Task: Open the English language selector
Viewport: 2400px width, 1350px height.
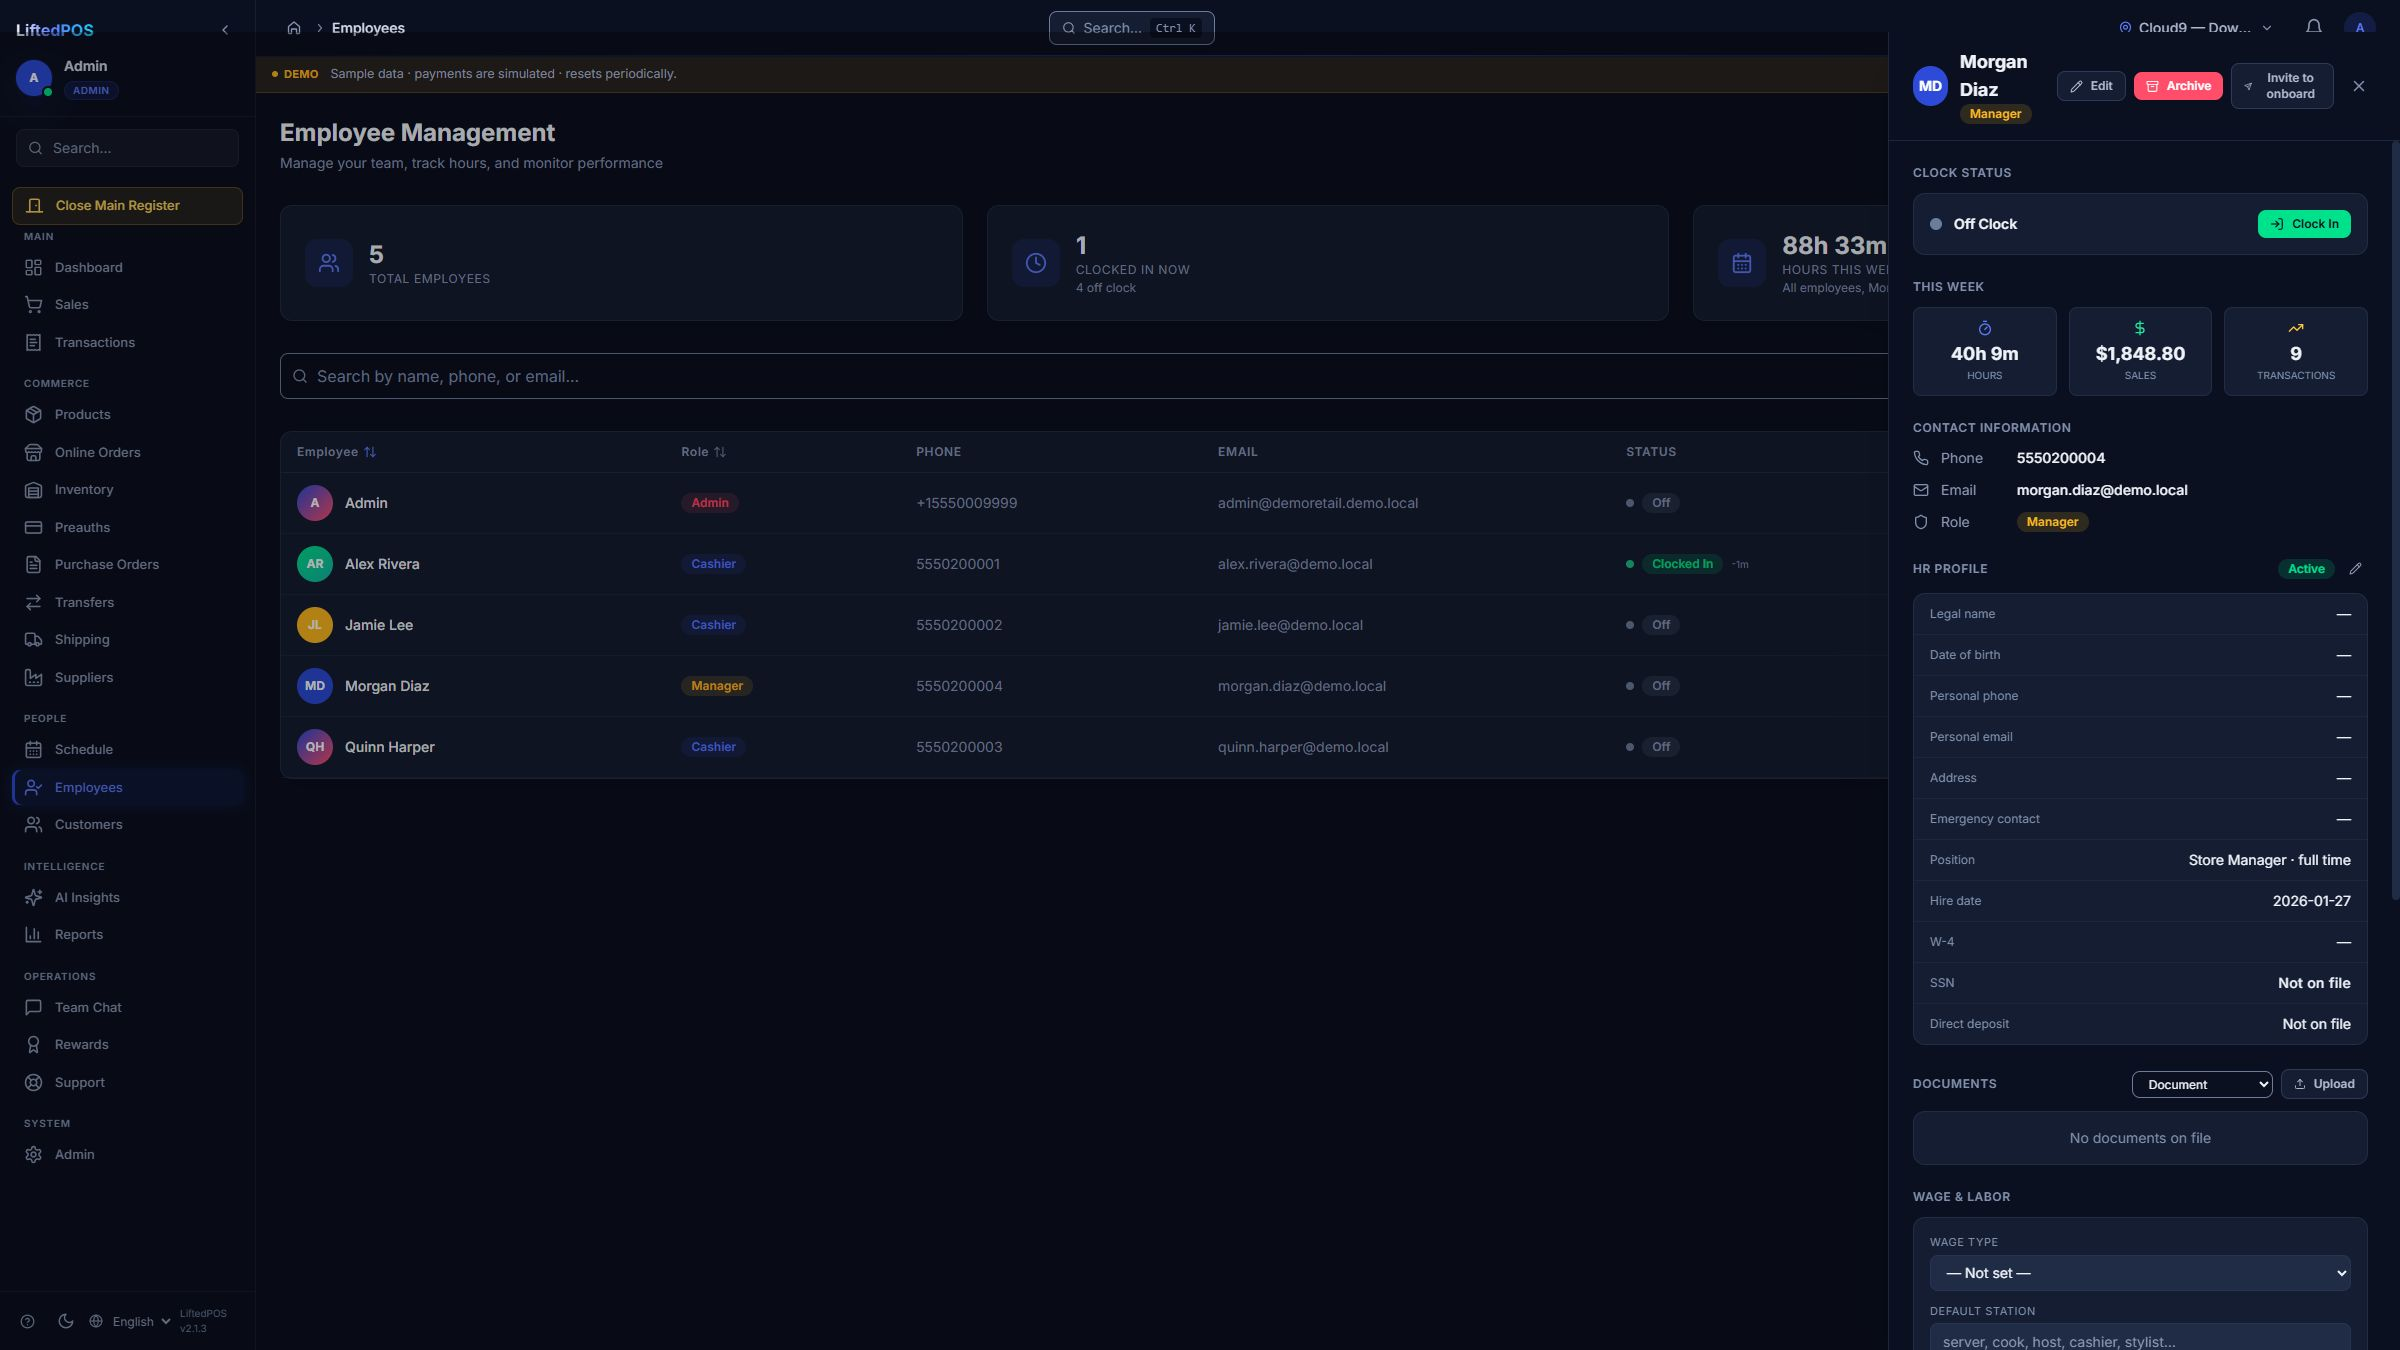Action: (x=130, y=1321)
